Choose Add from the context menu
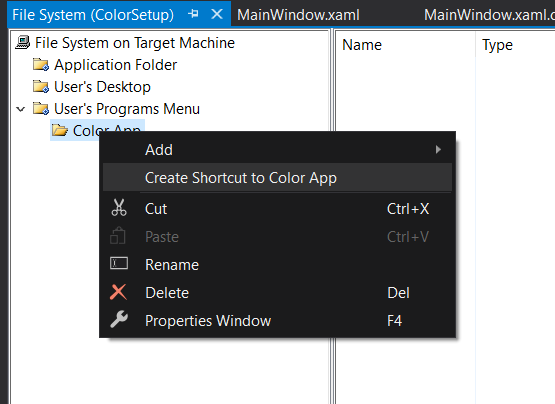The width and height of the screenshot is (555, 404). tap(277, 149)
